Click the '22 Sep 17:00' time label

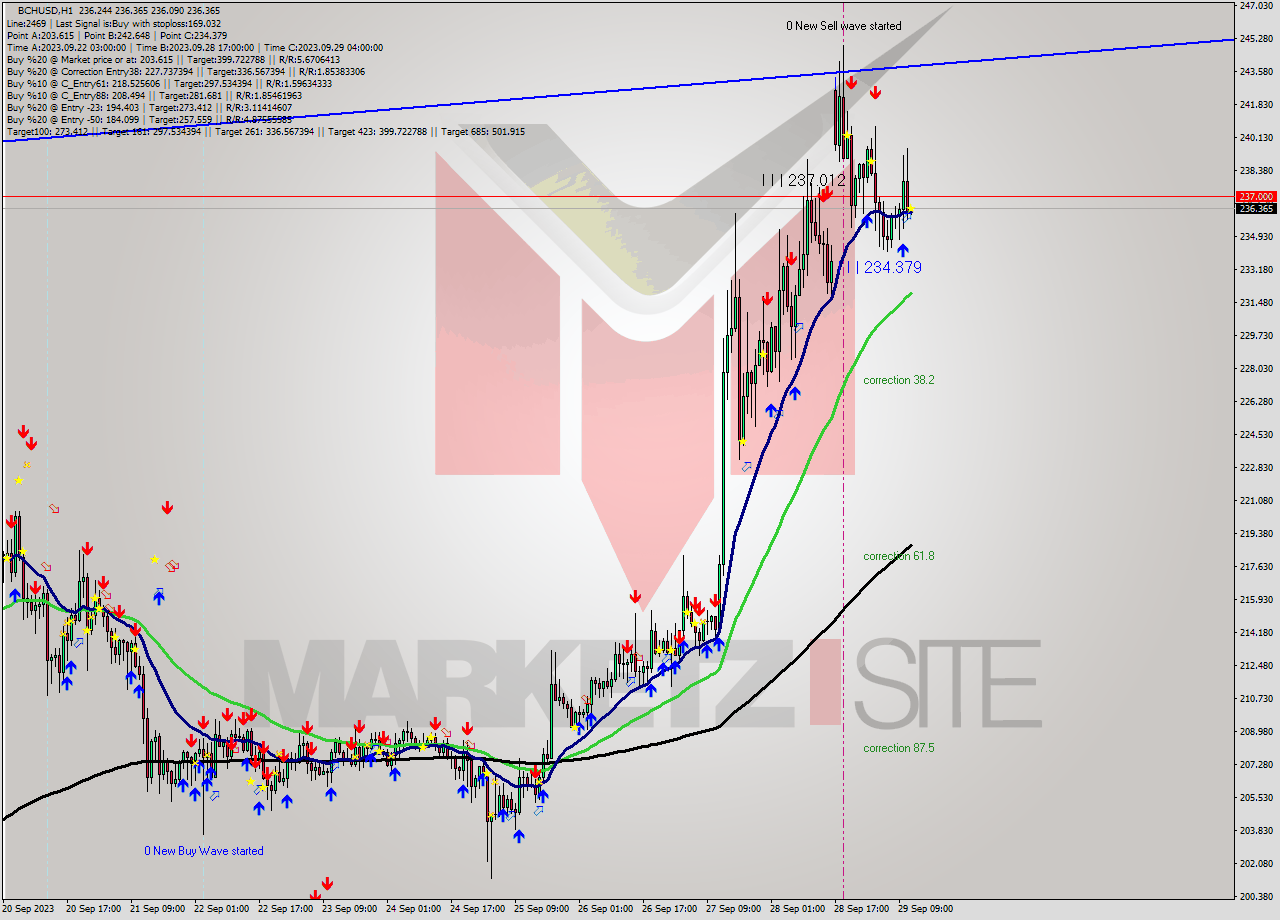pyautogui.click(x=286, y=910)
